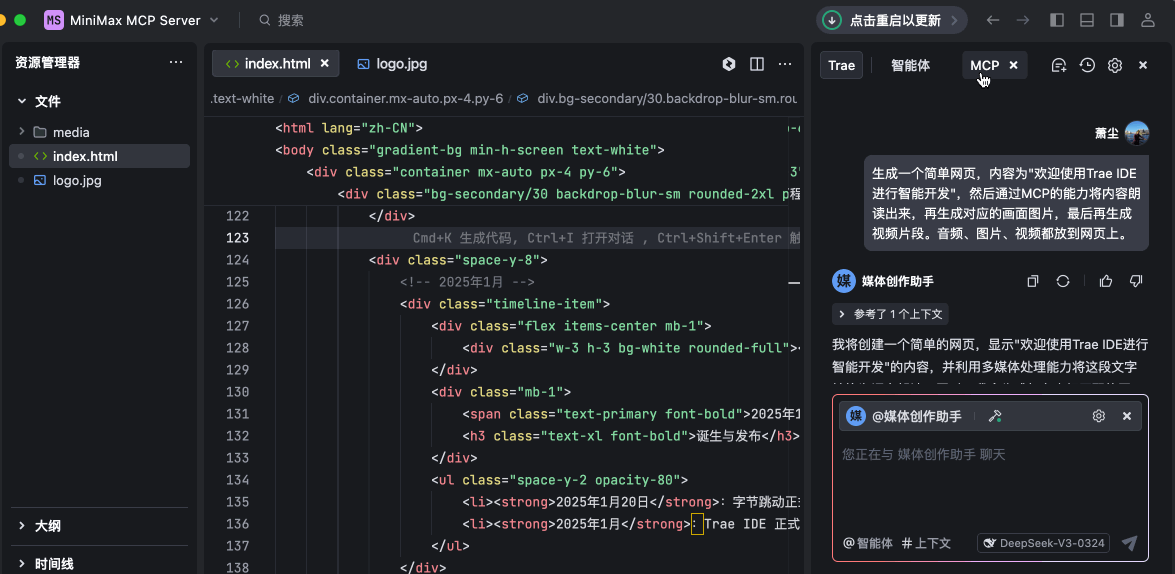Thumbs down the assistant response
Image resolution: width=1175 pixels, height=574 pixels.
coord(1135,281)
